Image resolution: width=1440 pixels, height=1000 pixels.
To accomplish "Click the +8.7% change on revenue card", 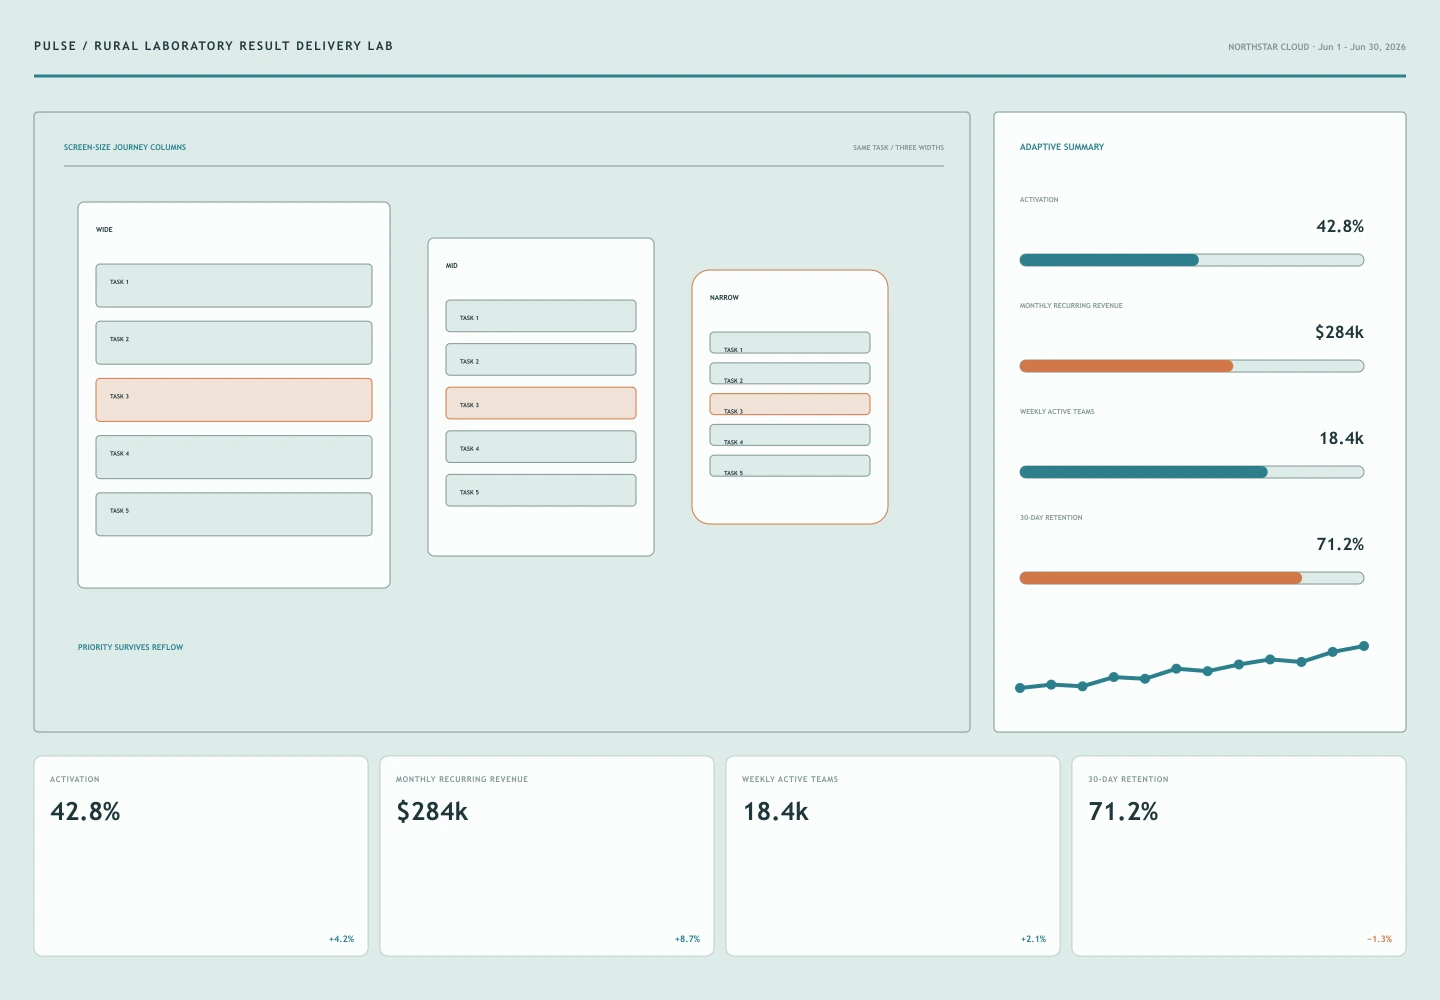I will tap(687, 939).
